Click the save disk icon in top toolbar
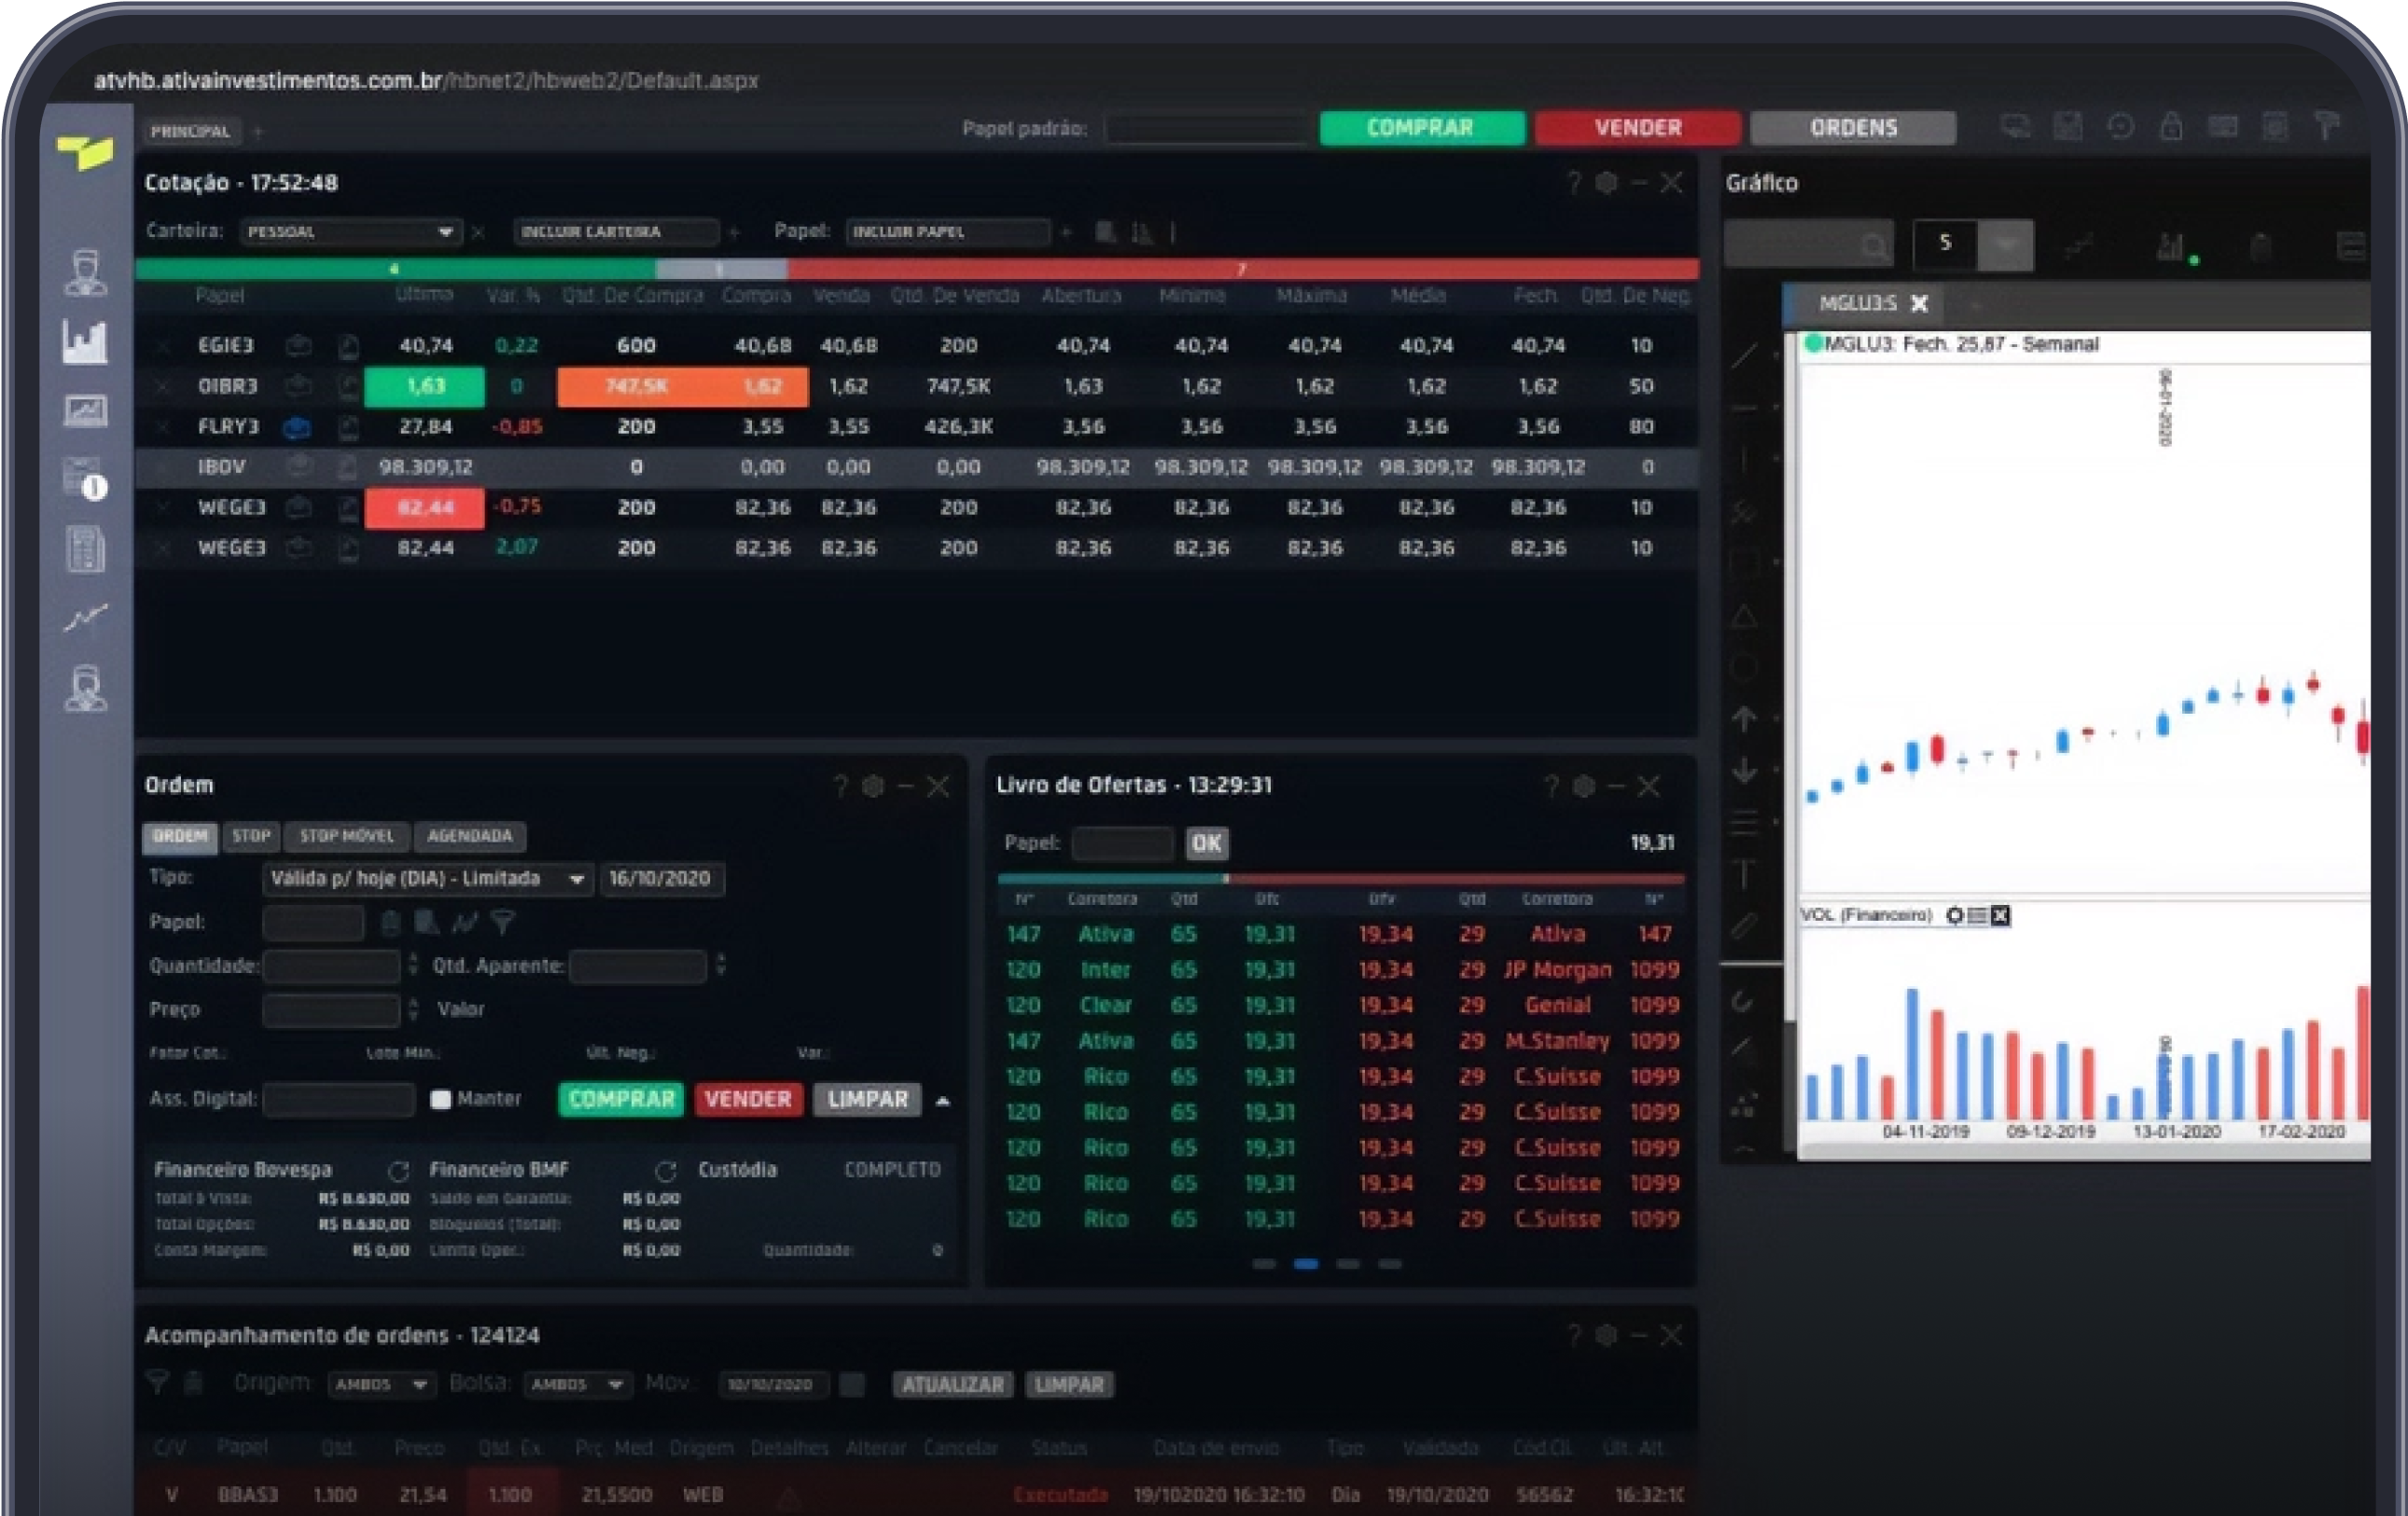Viewport: 2408px width, 1516px height. tap(2067, 127)
